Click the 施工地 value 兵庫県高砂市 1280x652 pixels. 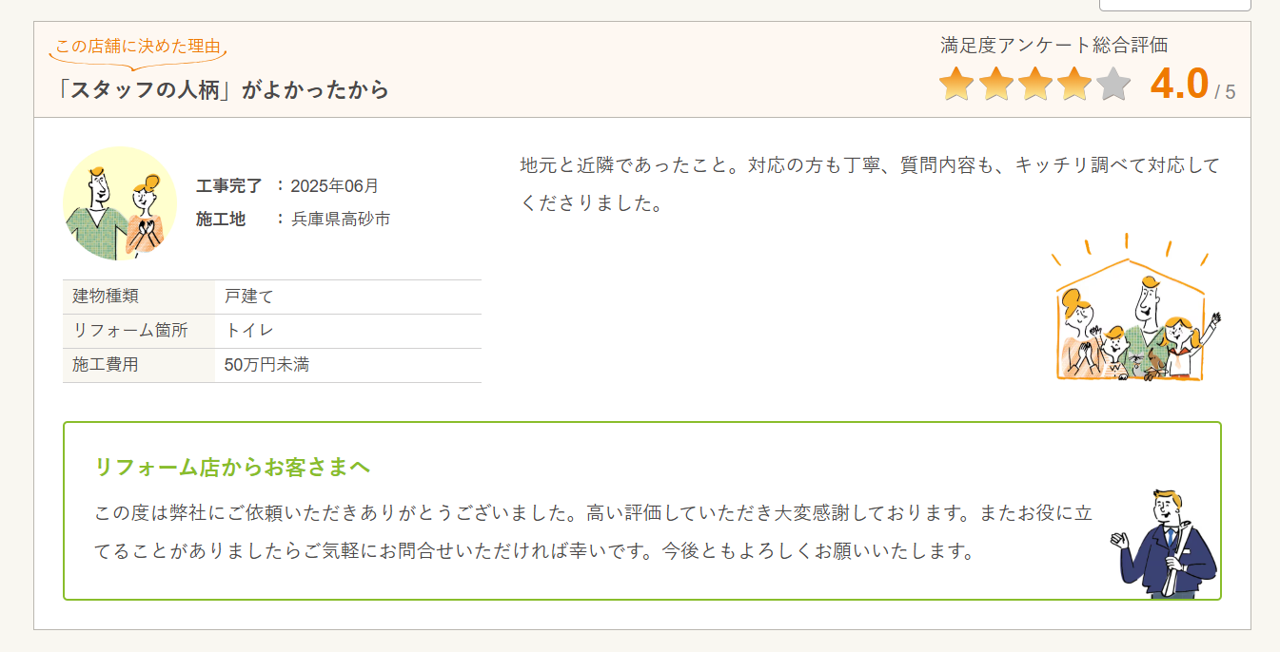[x=340, y=219]
